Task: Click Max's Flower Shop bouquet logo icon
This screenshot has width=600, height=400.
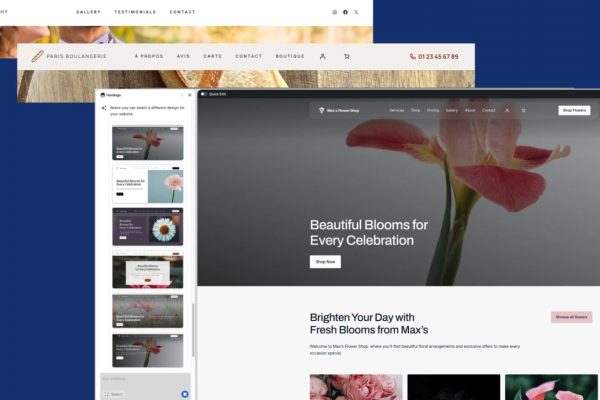Action: 321,110
